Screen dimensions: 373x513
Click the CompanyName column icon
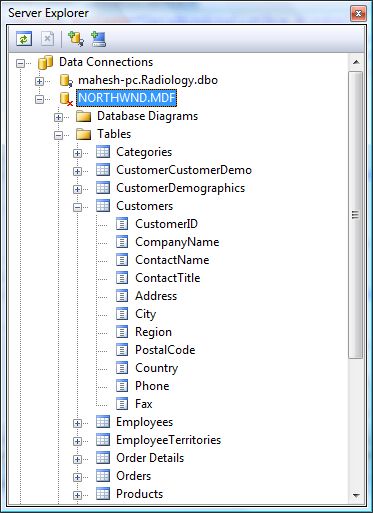tap(122, 242)
